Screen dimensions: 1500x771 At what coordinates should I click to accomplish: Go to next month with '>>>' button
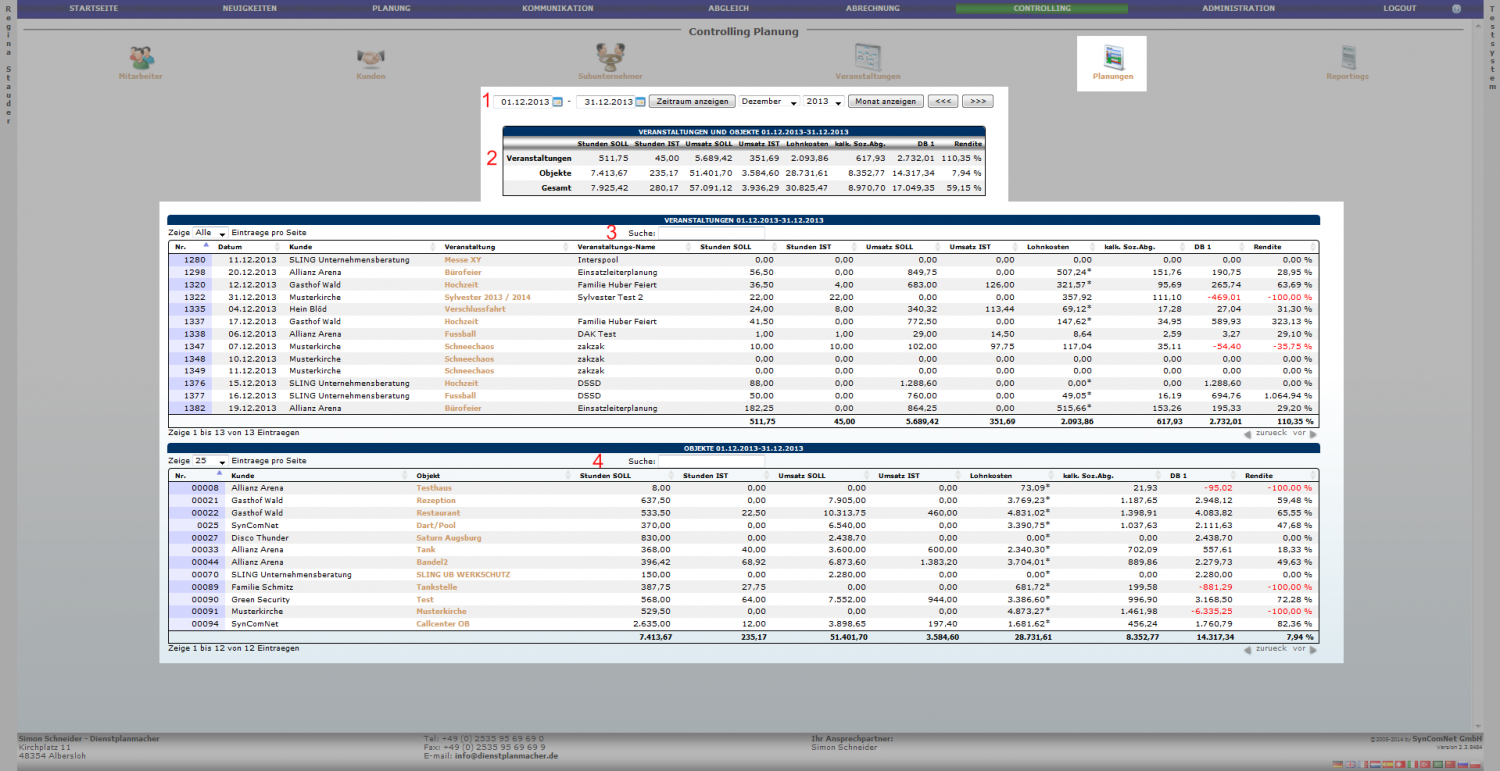(978, 102)
